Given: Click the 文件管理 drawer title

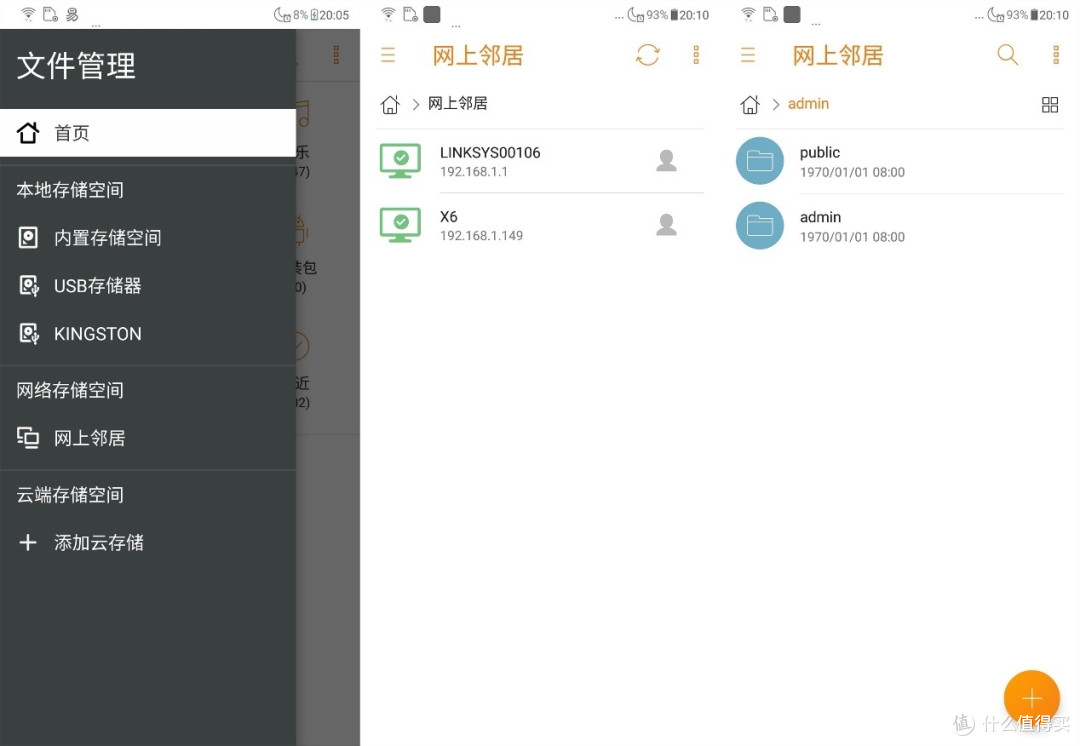Looking at the screenshot, I should [x=76, y=65].
